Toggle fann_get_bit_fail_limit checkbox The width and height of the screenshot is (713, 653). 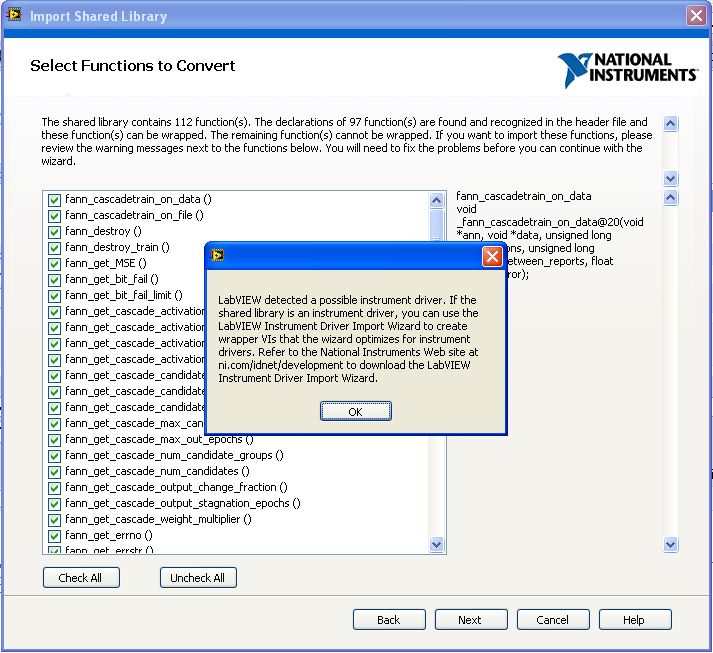[x=54, y=296]
